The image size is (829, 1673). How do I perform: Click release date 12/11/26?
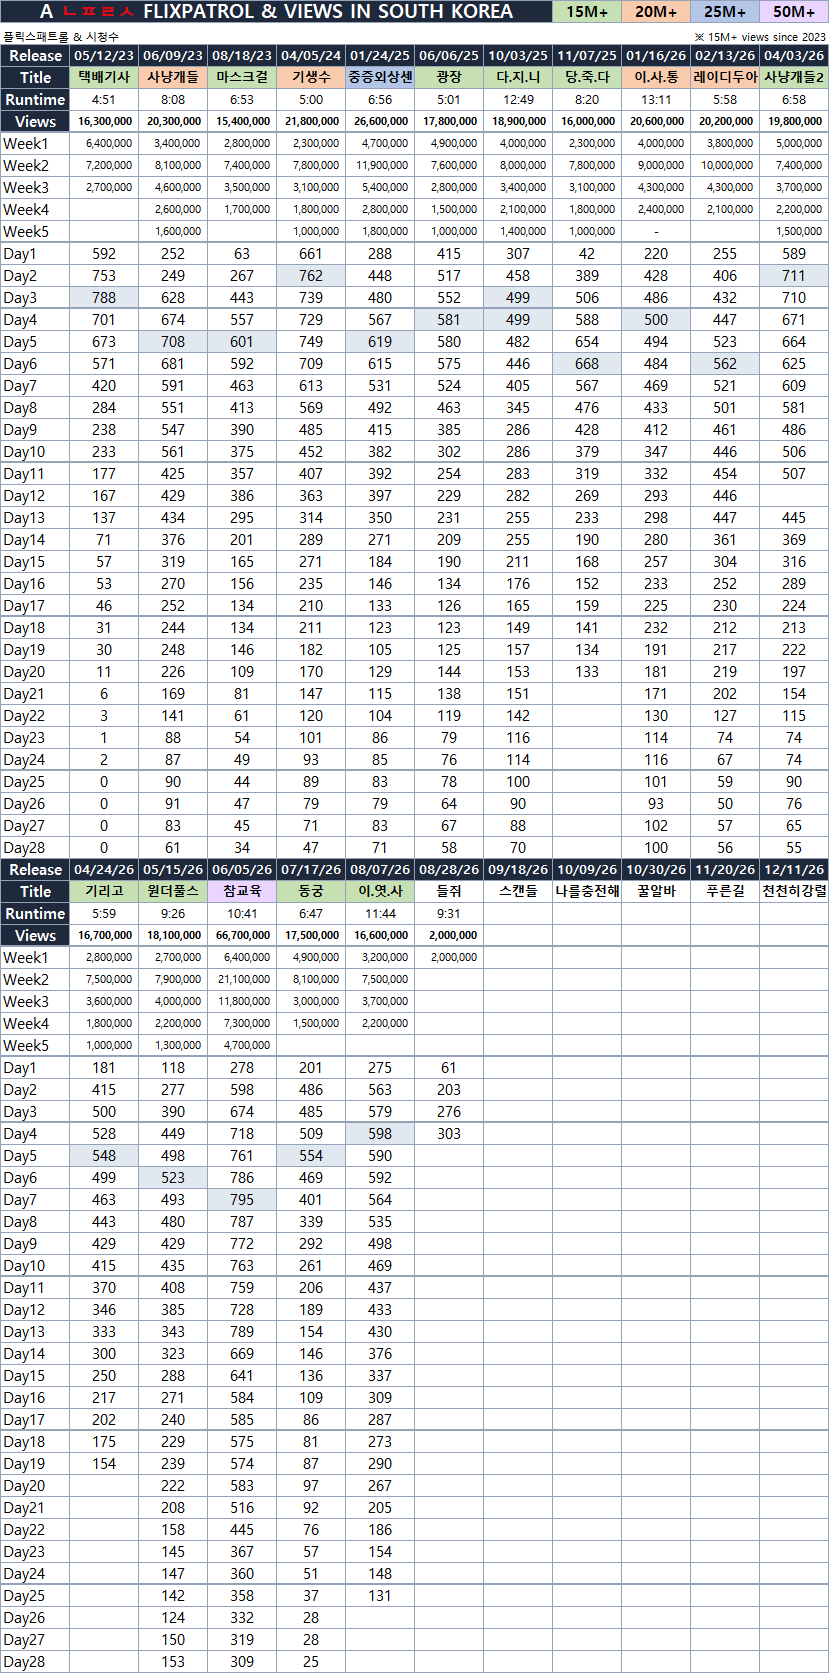tap(794, 869)
